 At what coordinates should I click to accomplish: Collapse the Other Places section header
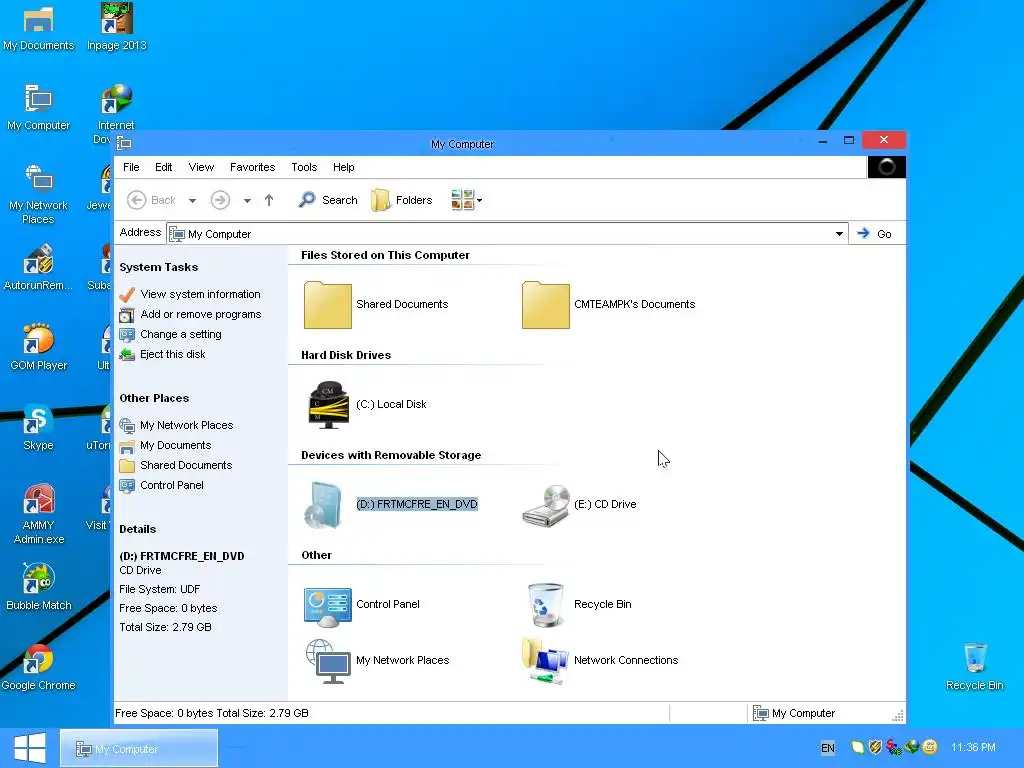click(x=154, y=398)
